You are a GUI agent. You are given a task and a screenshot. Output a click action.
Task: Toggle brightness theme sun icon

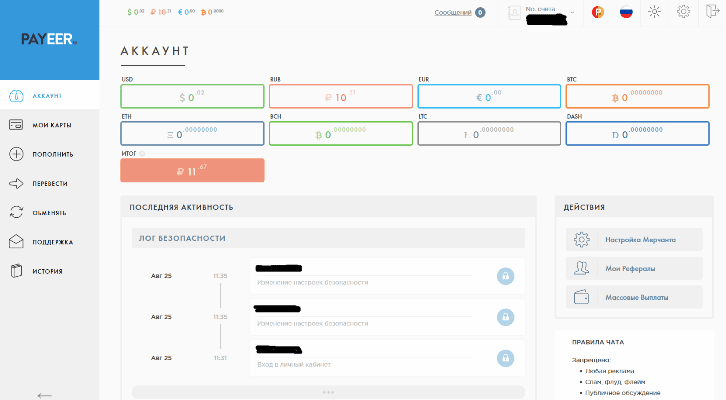(x=654, y=12)
